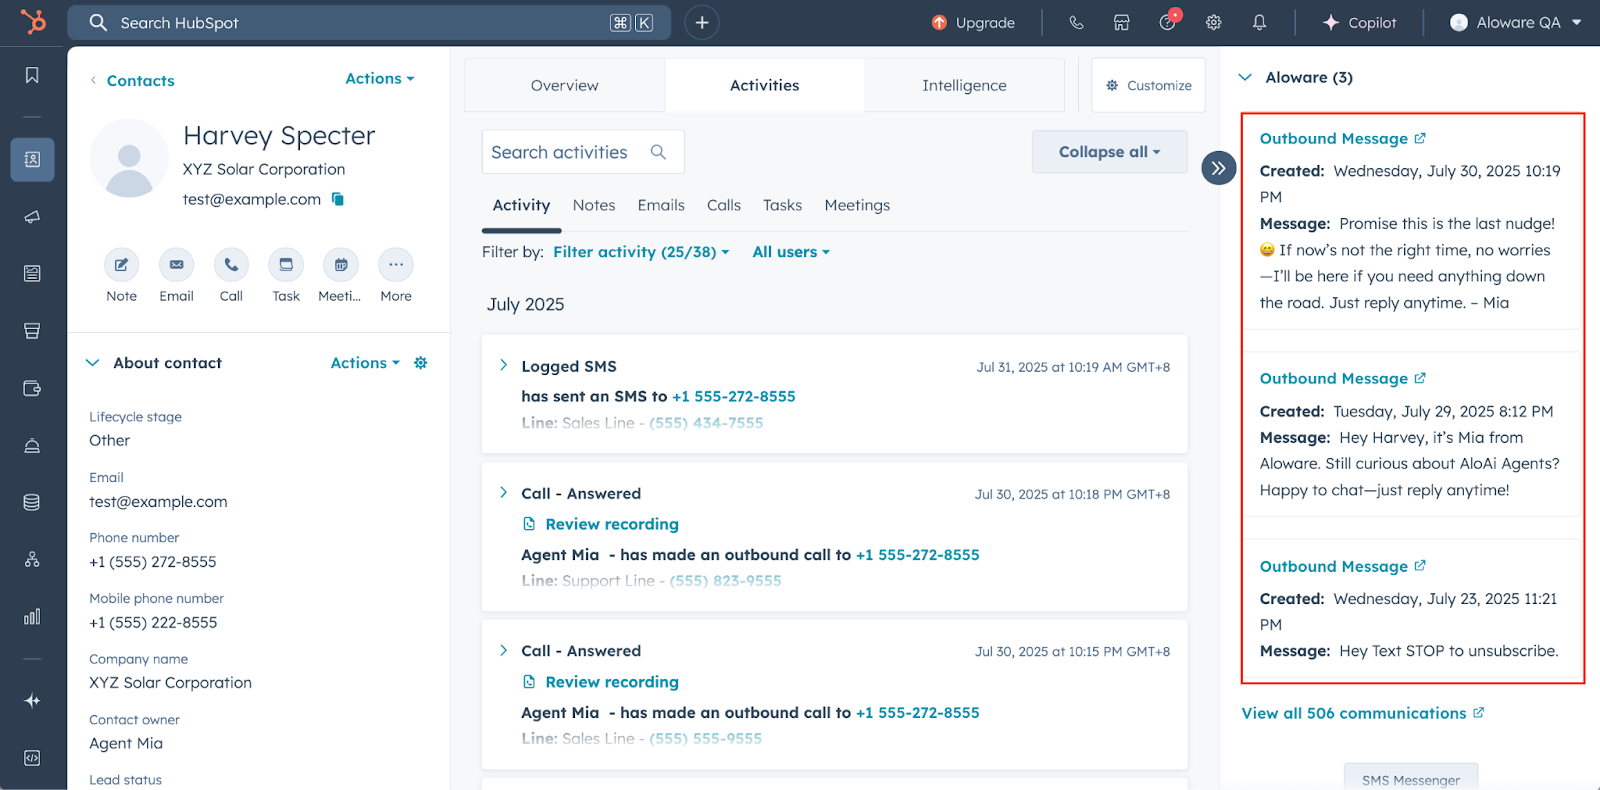This screenshot has height=790, width=1600.
Task: Click phone number link in Logged SMS
Action: coord(734,396)
